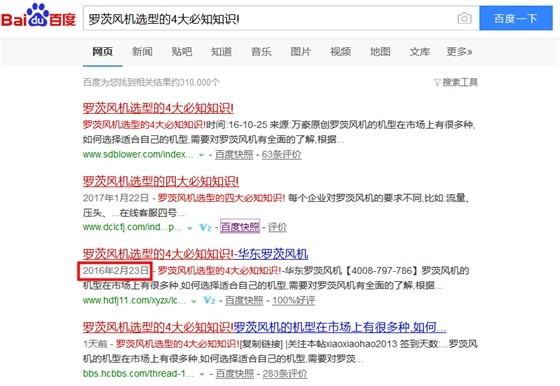
Task: Click www.dclcfj.com result URL
Action: (132, 227)
